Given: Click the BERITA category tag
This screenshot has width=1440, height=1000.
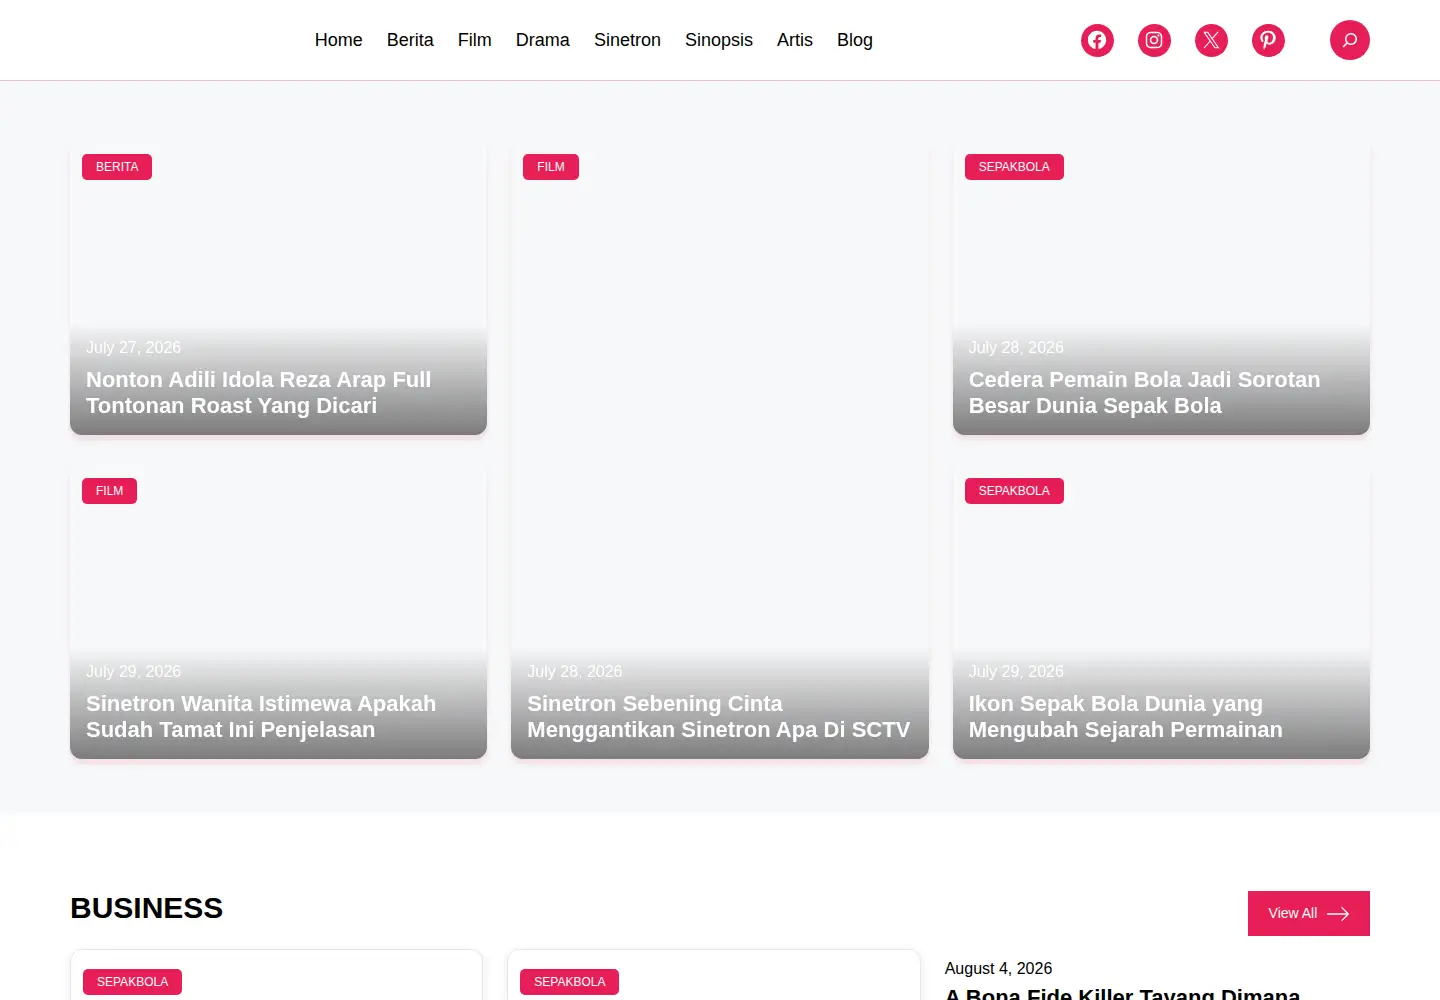Looking at the screenshot, I should pos(117,167).
